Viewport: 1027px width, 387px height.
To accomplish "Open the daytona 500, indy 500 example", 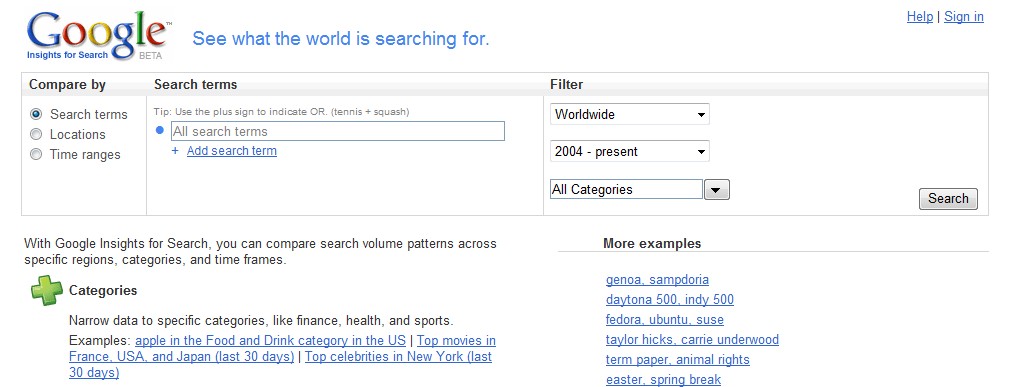I will pos(669,300).
